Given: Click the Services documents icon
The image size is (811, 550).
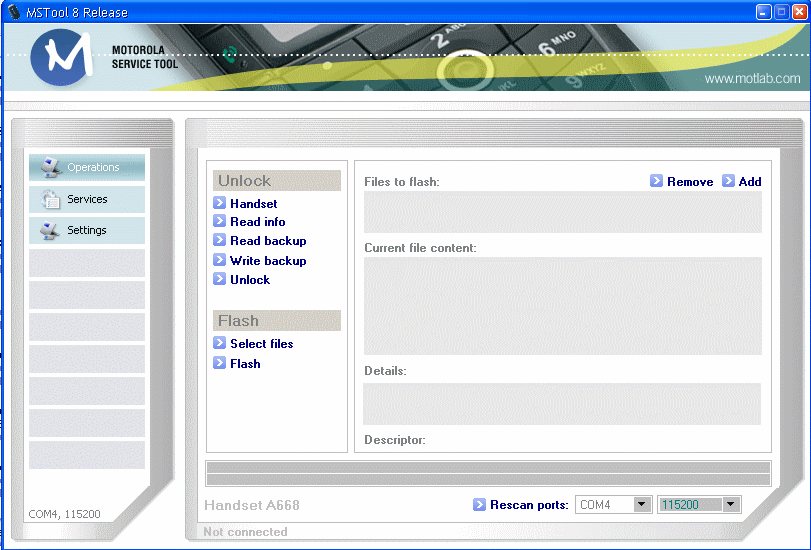Looking at the screenshot, I should point(51,199).
